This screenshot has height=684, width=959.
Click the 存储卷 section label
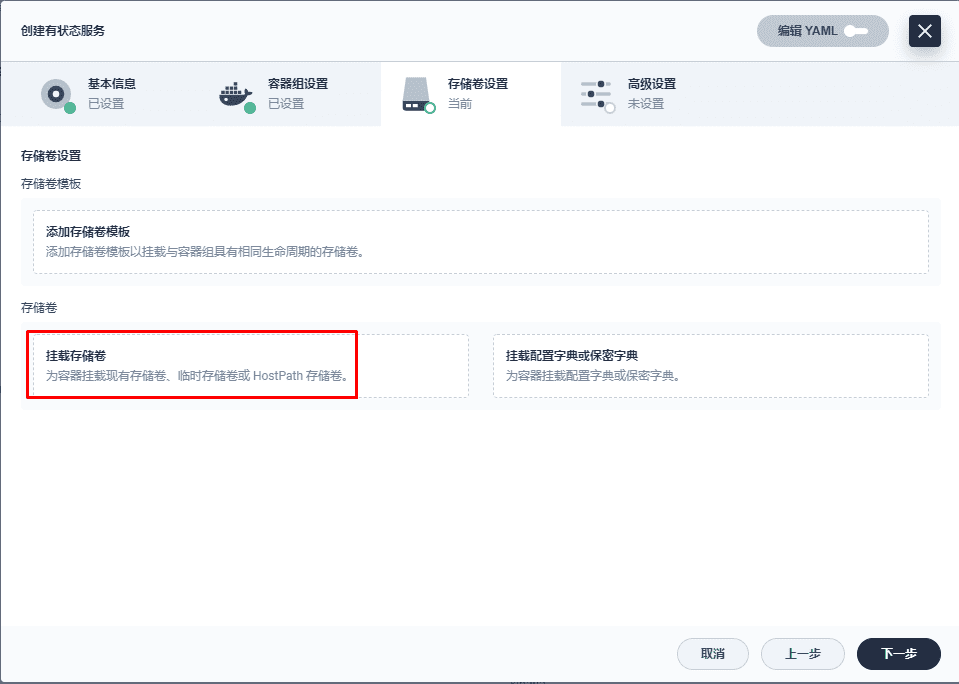click(x=39, y=308)
